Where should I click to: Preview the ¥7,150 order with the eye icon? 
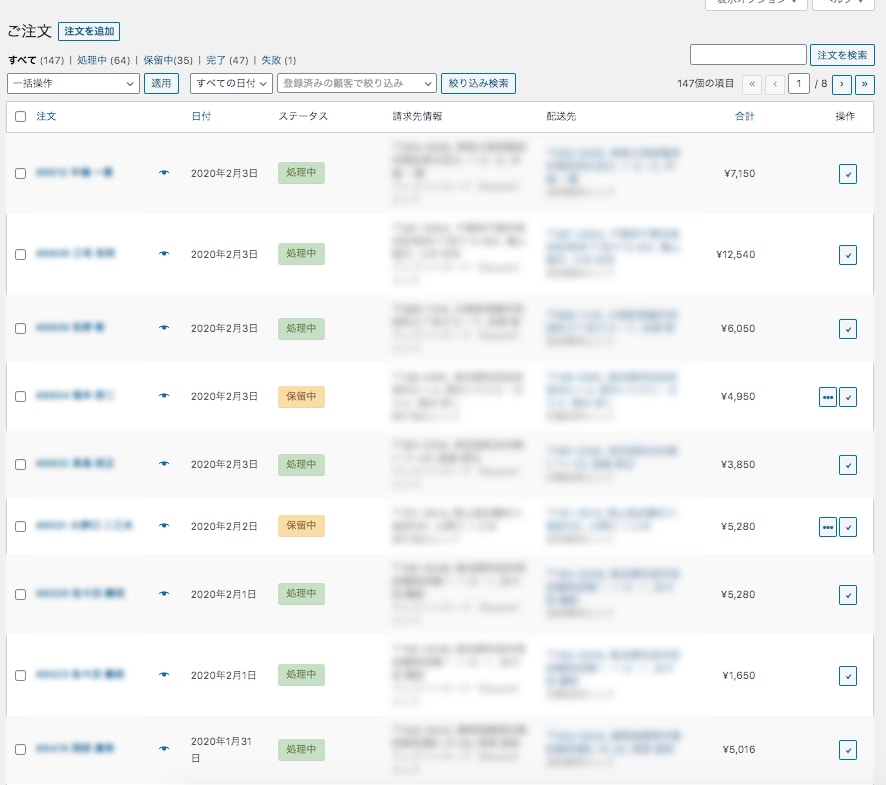click(164, 172)
